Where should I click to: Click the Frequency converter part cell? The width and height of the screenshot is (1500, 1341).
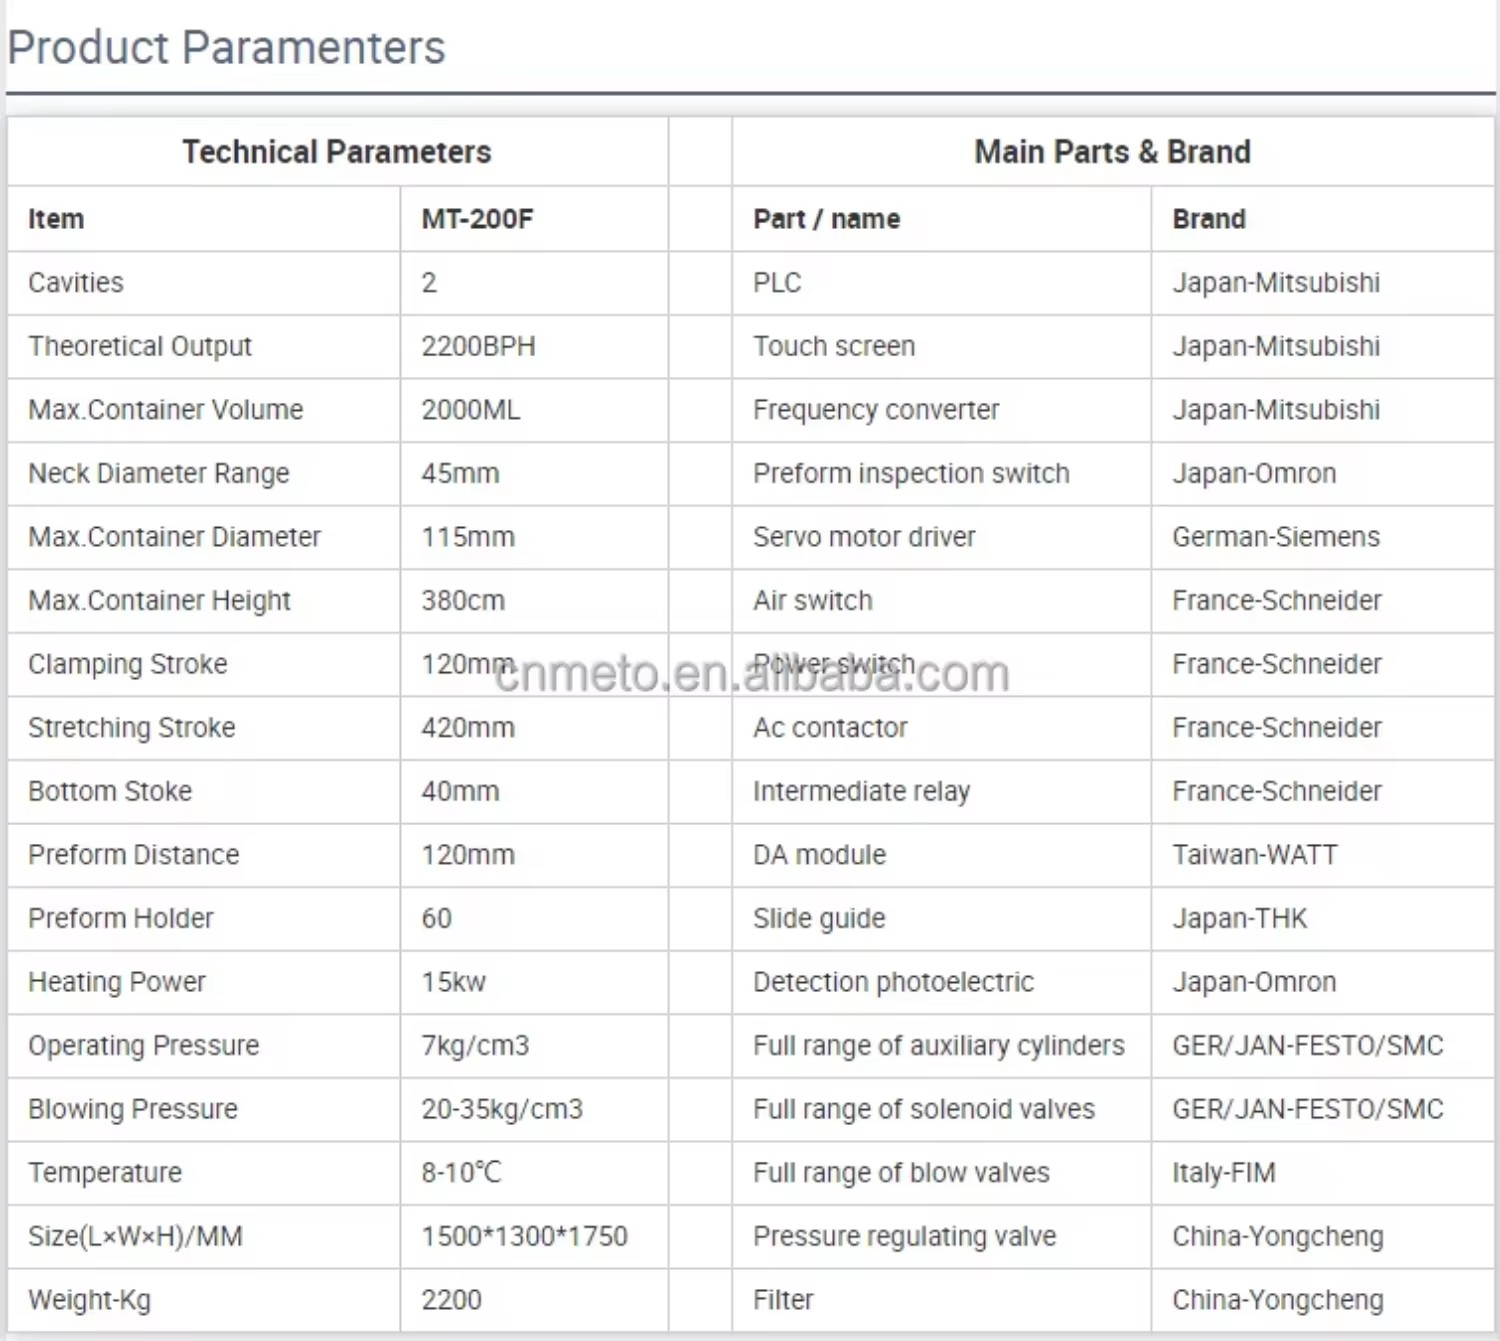[x=942, y=410]
